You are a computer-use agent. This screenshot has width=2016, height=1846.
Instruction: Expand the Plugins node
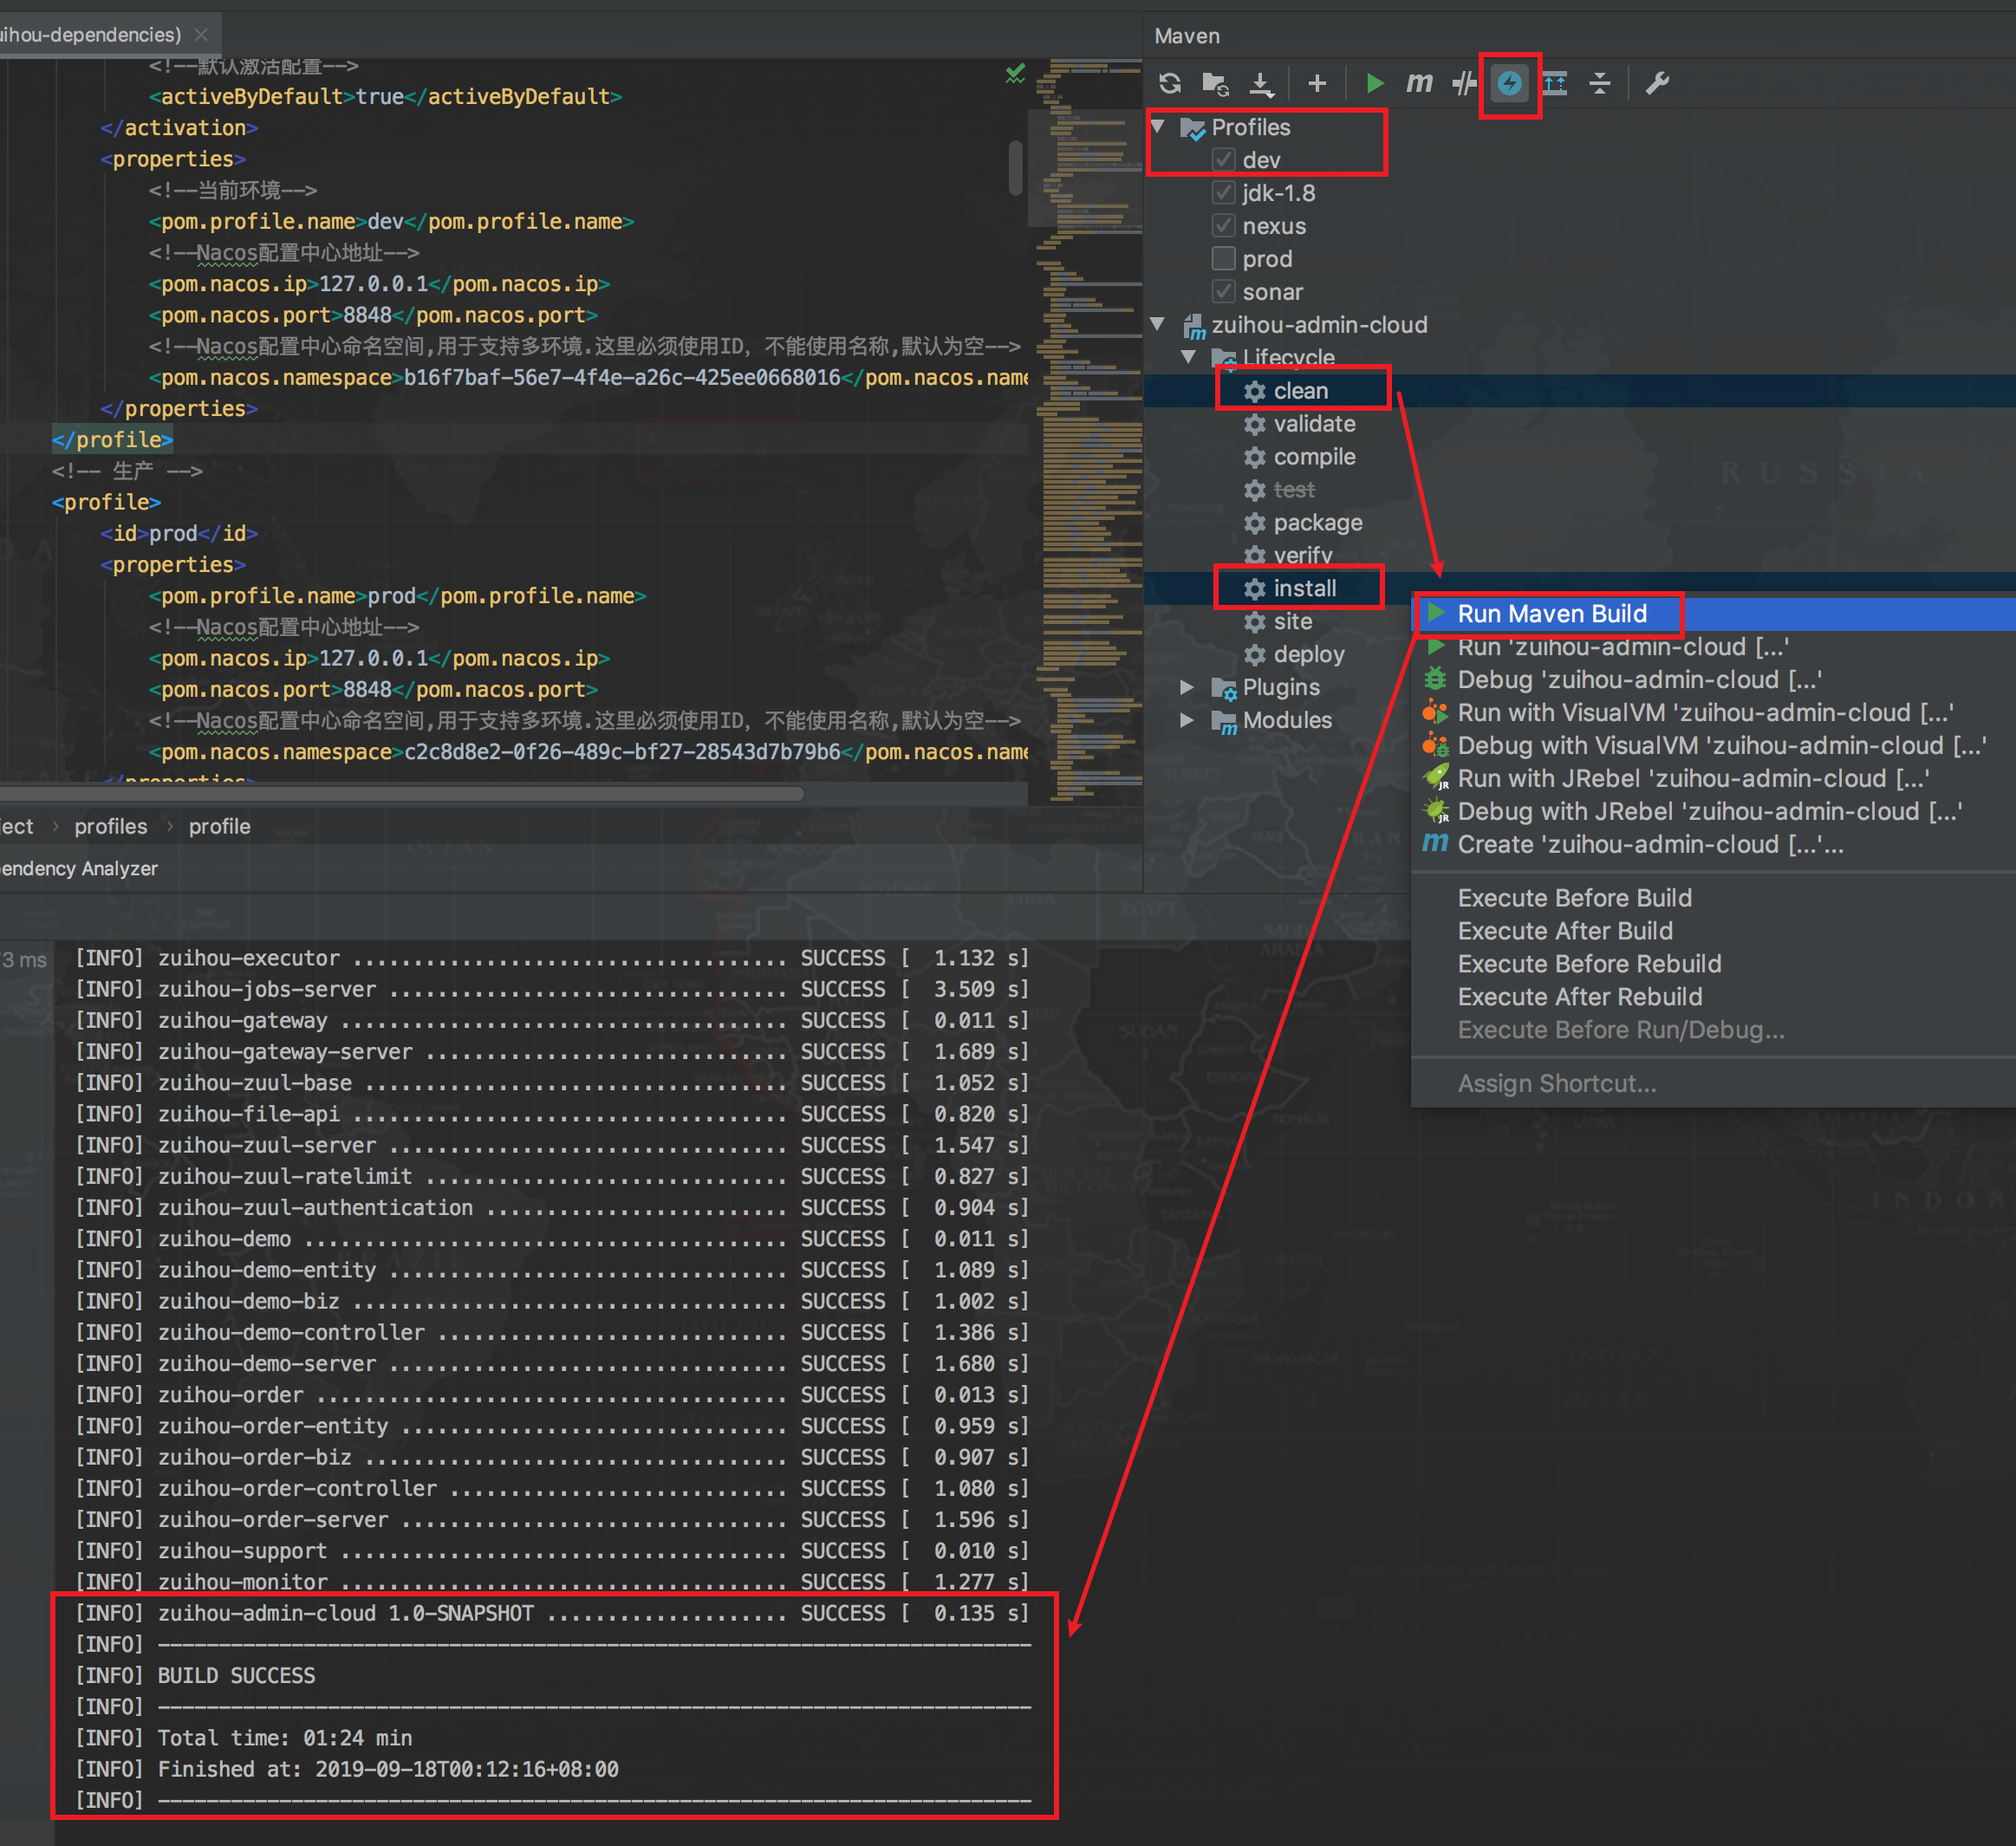click(x=1188, y=687)
